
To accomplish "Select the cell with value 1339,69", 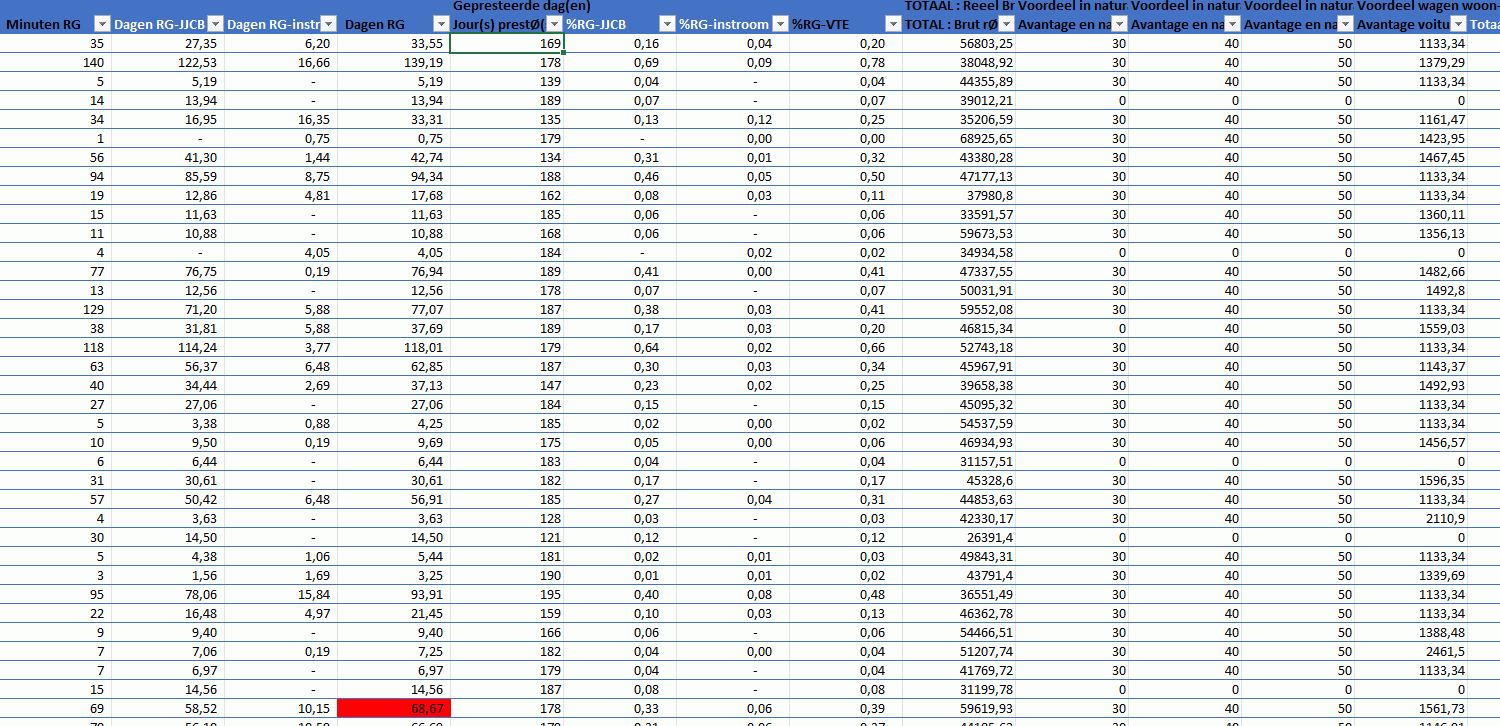I will [1412, 575].
